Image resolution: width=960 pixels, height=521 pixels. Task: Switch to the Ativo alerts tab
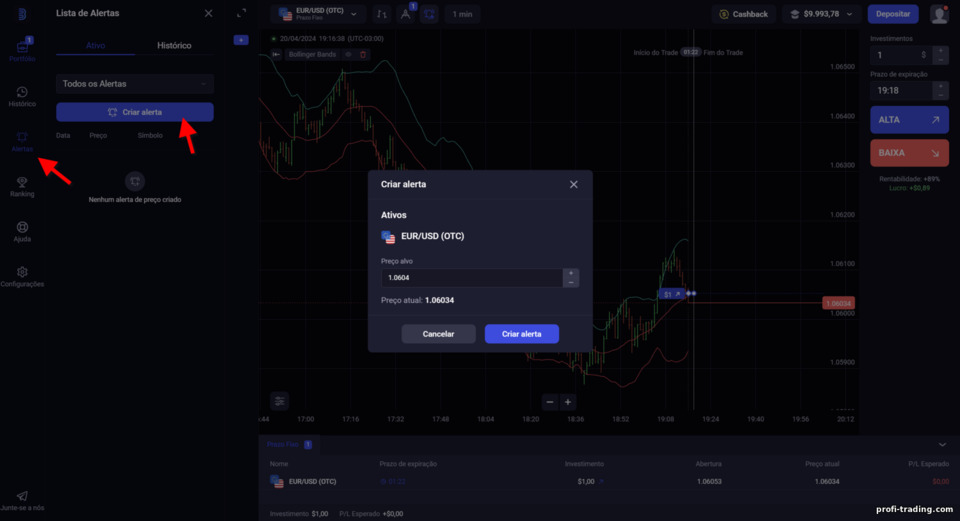click(x=96, y=45)
